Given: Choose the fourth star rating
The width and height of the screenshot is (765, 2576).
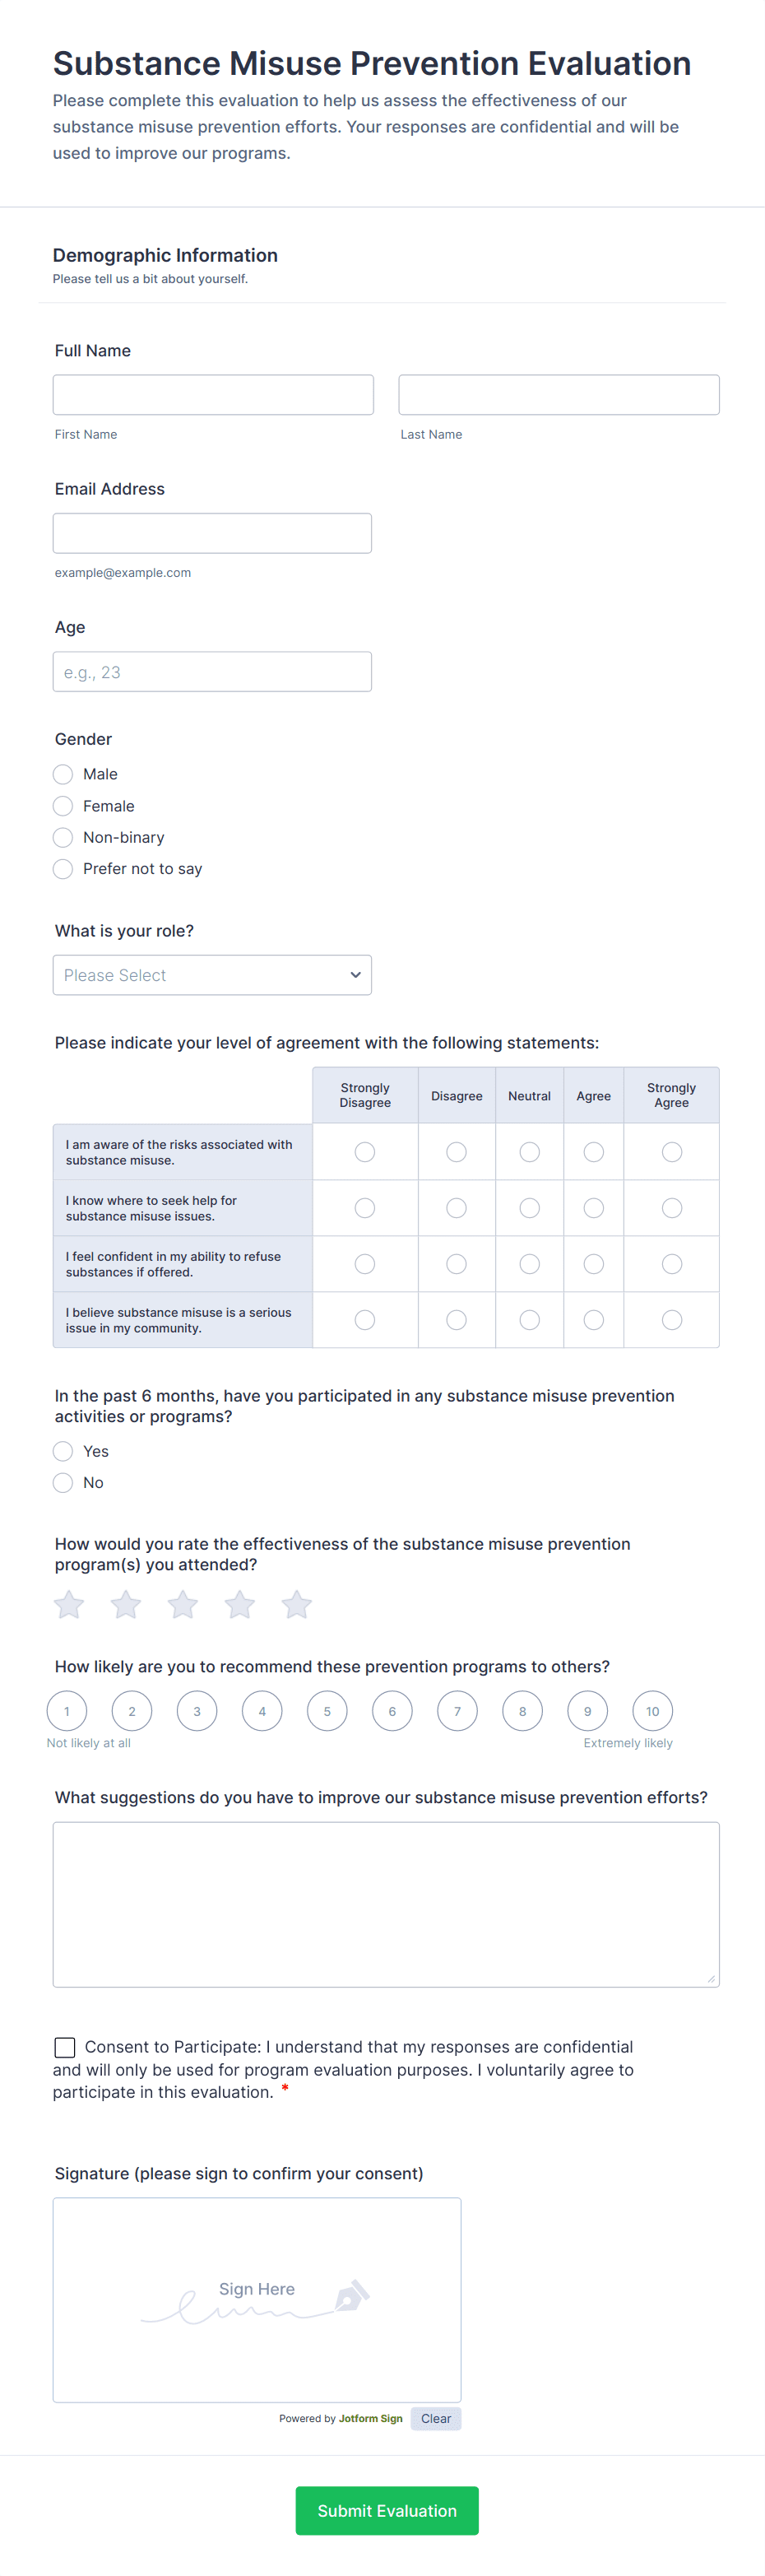Looking at the screenshot, I should coord(240,1605).
